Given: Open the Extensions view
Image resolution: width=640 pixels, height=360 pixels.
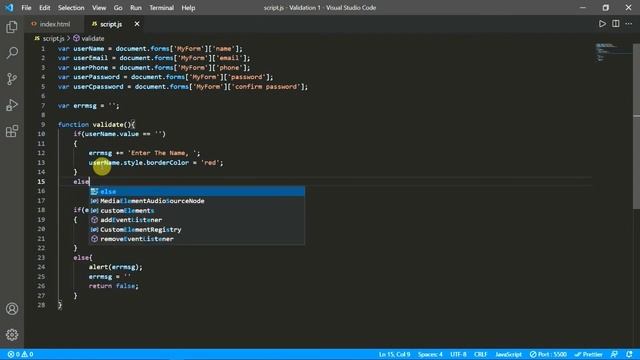Looking at the screenshot, I should 12,131.
